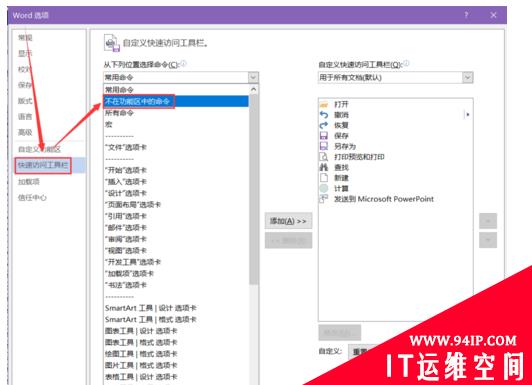Screen dimensions: 532x385
Task: Choose SmartArt 工具 | 格式 选项卡
Action: pyautogui.click(x=176, y=320)
